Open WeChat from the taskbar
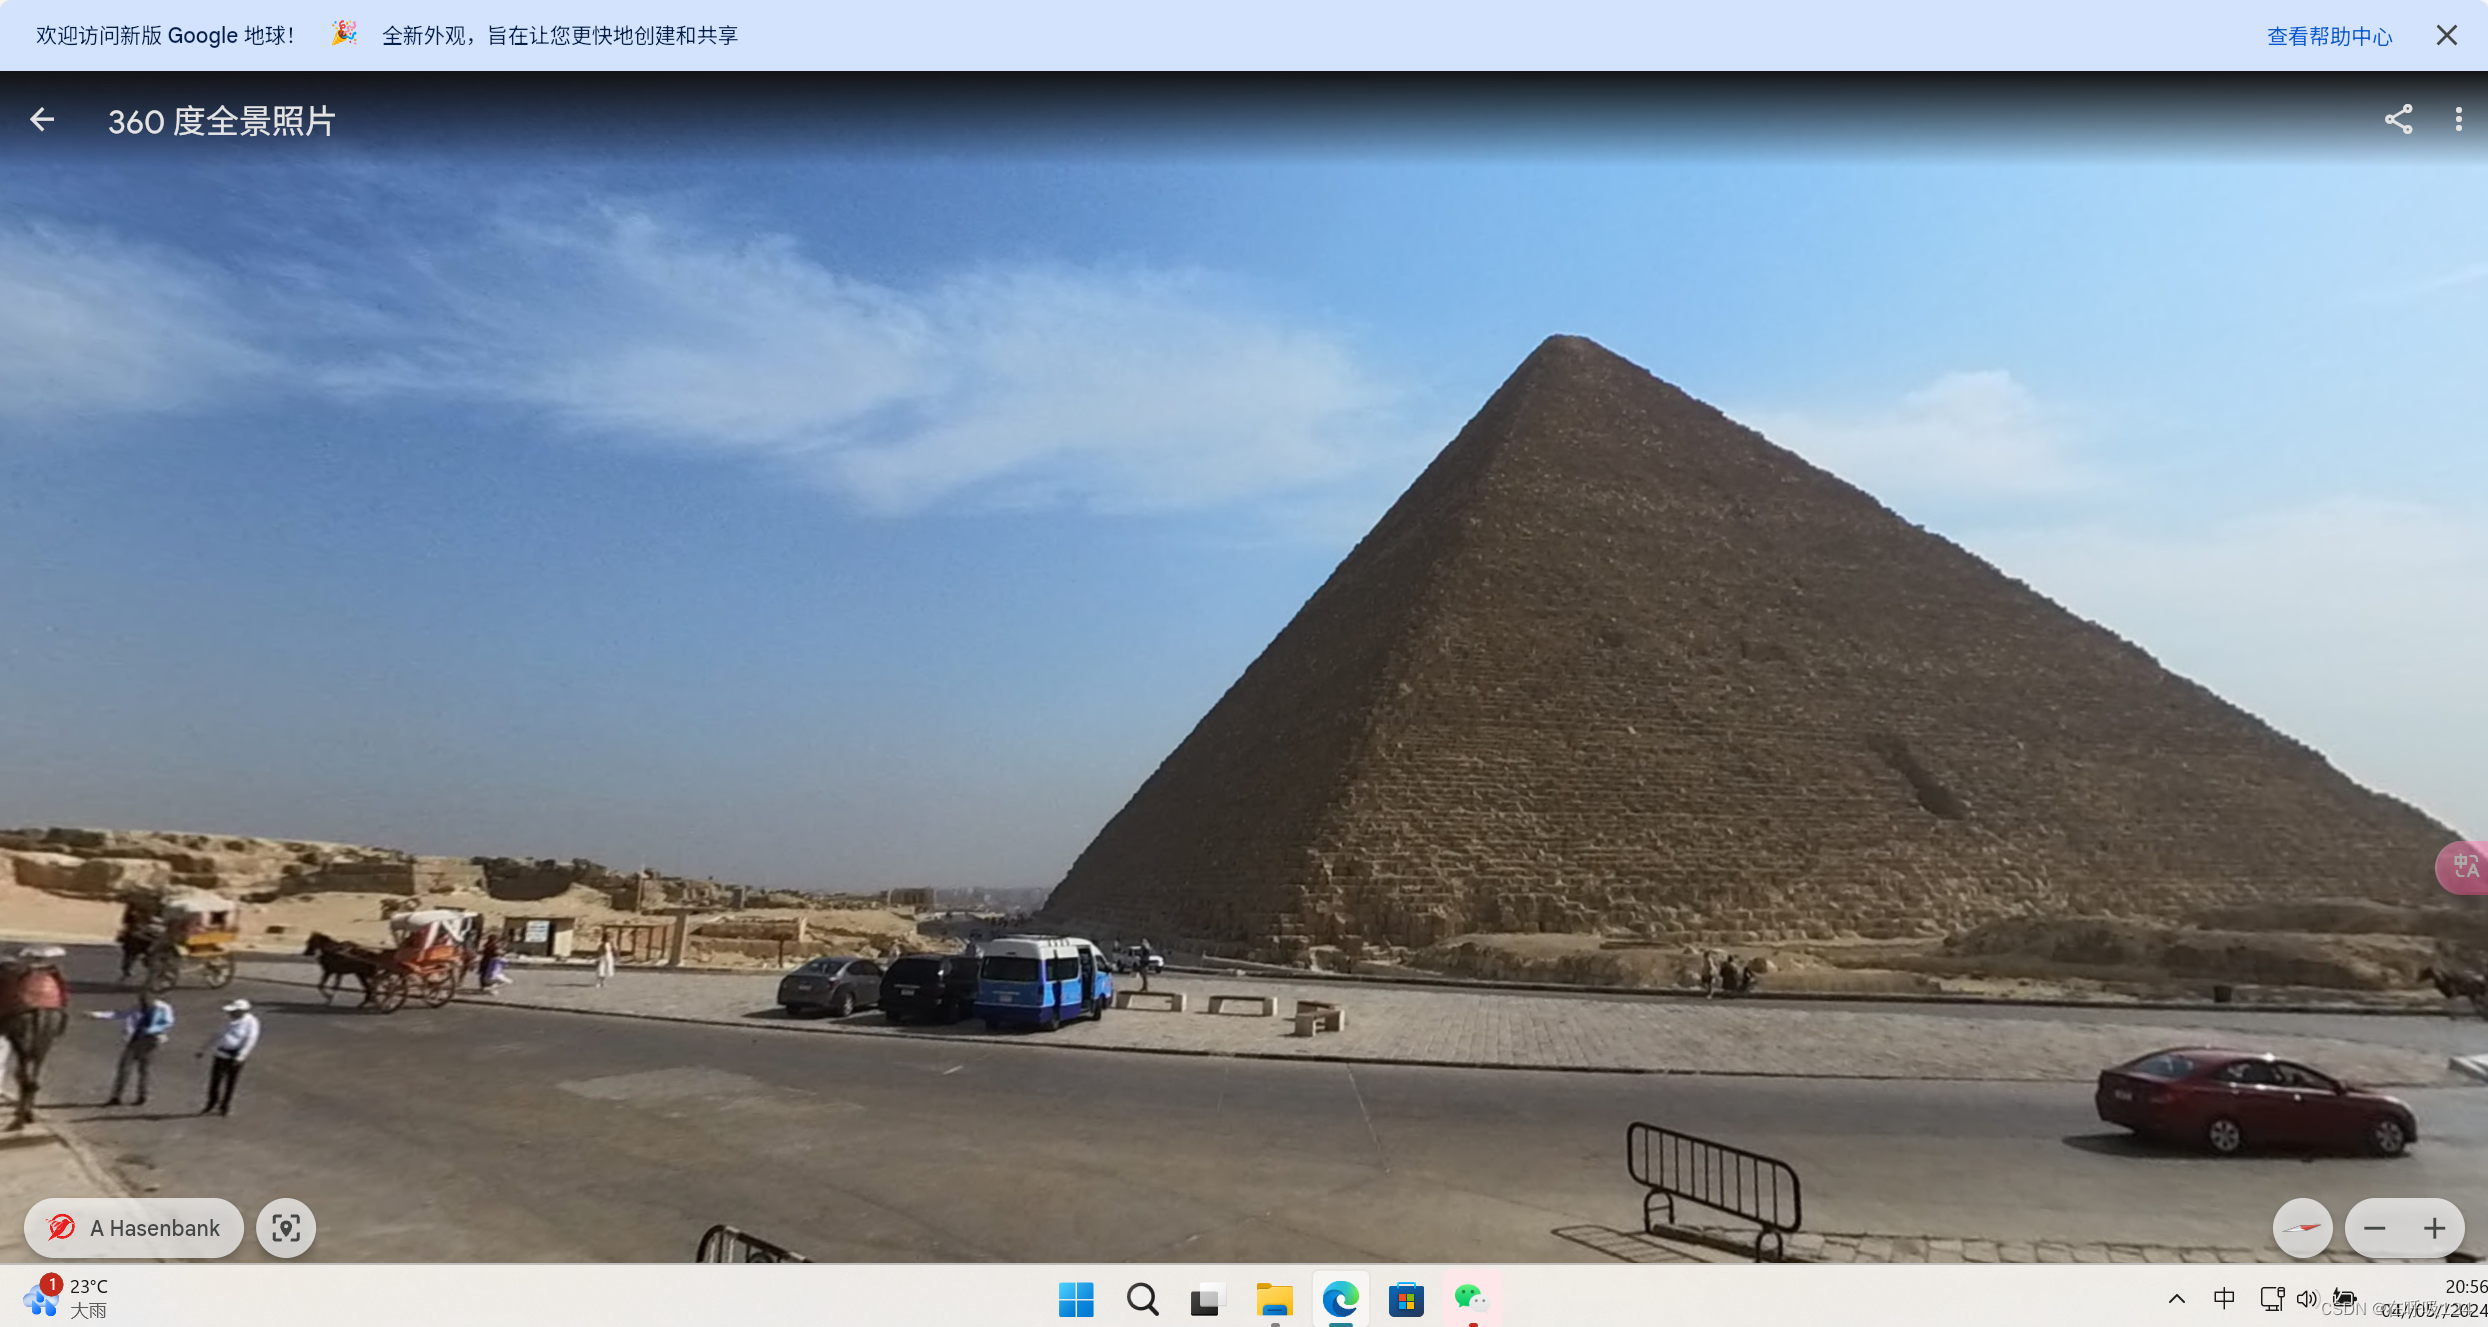The image size is (2488, 1327). (x=1472, y=1300)
